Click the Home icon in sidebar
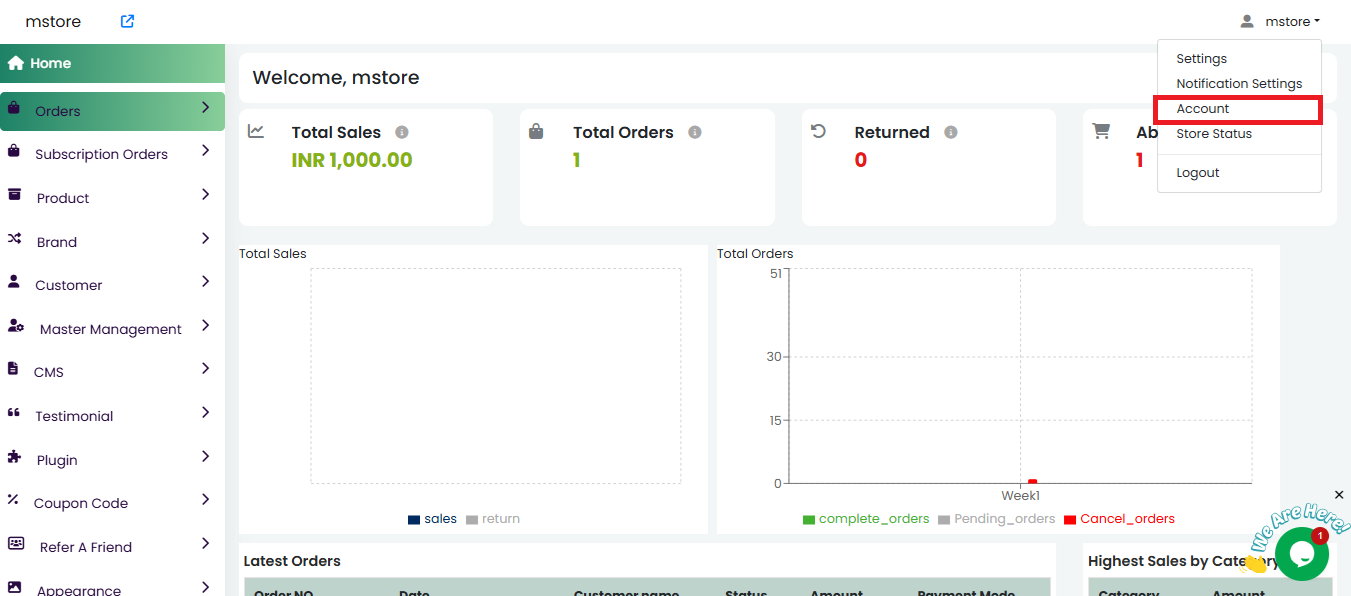 (16, 63)
